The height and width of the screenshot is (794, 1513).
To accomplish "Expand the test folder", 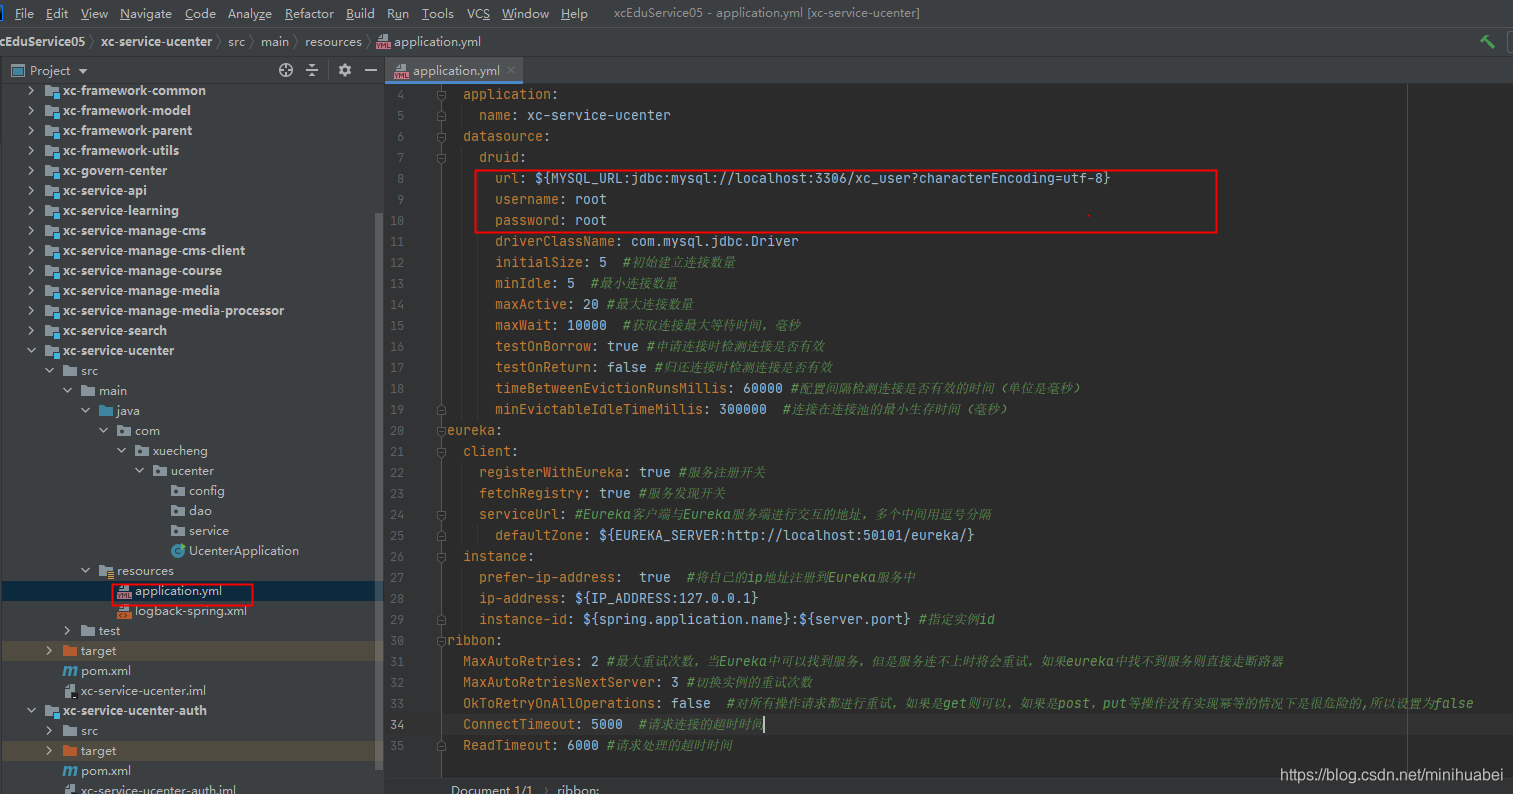I will pyautogui.click(x=67, y=631).
